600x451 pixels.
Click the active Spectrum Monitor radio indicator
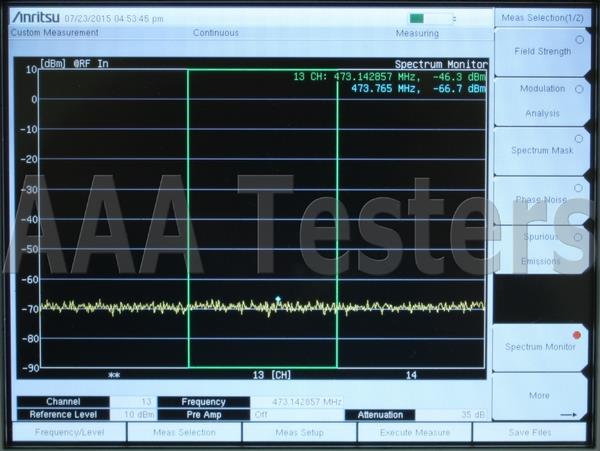pos(577,335)
